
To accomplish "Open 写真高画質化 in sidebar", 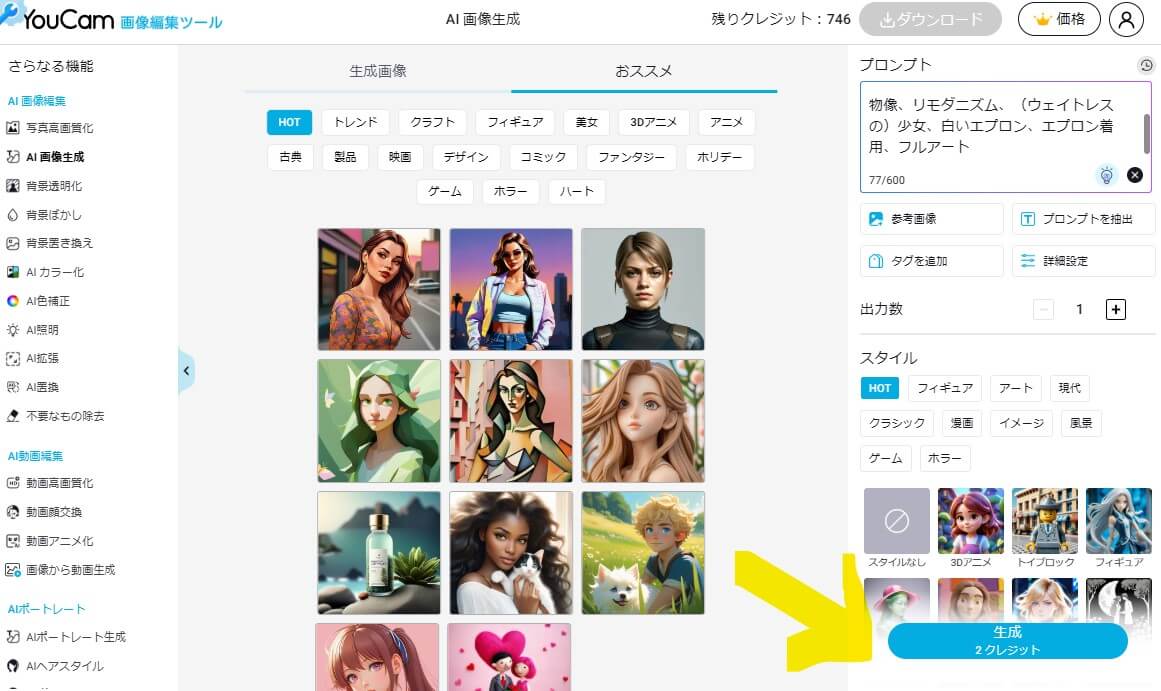I will 50,128.
